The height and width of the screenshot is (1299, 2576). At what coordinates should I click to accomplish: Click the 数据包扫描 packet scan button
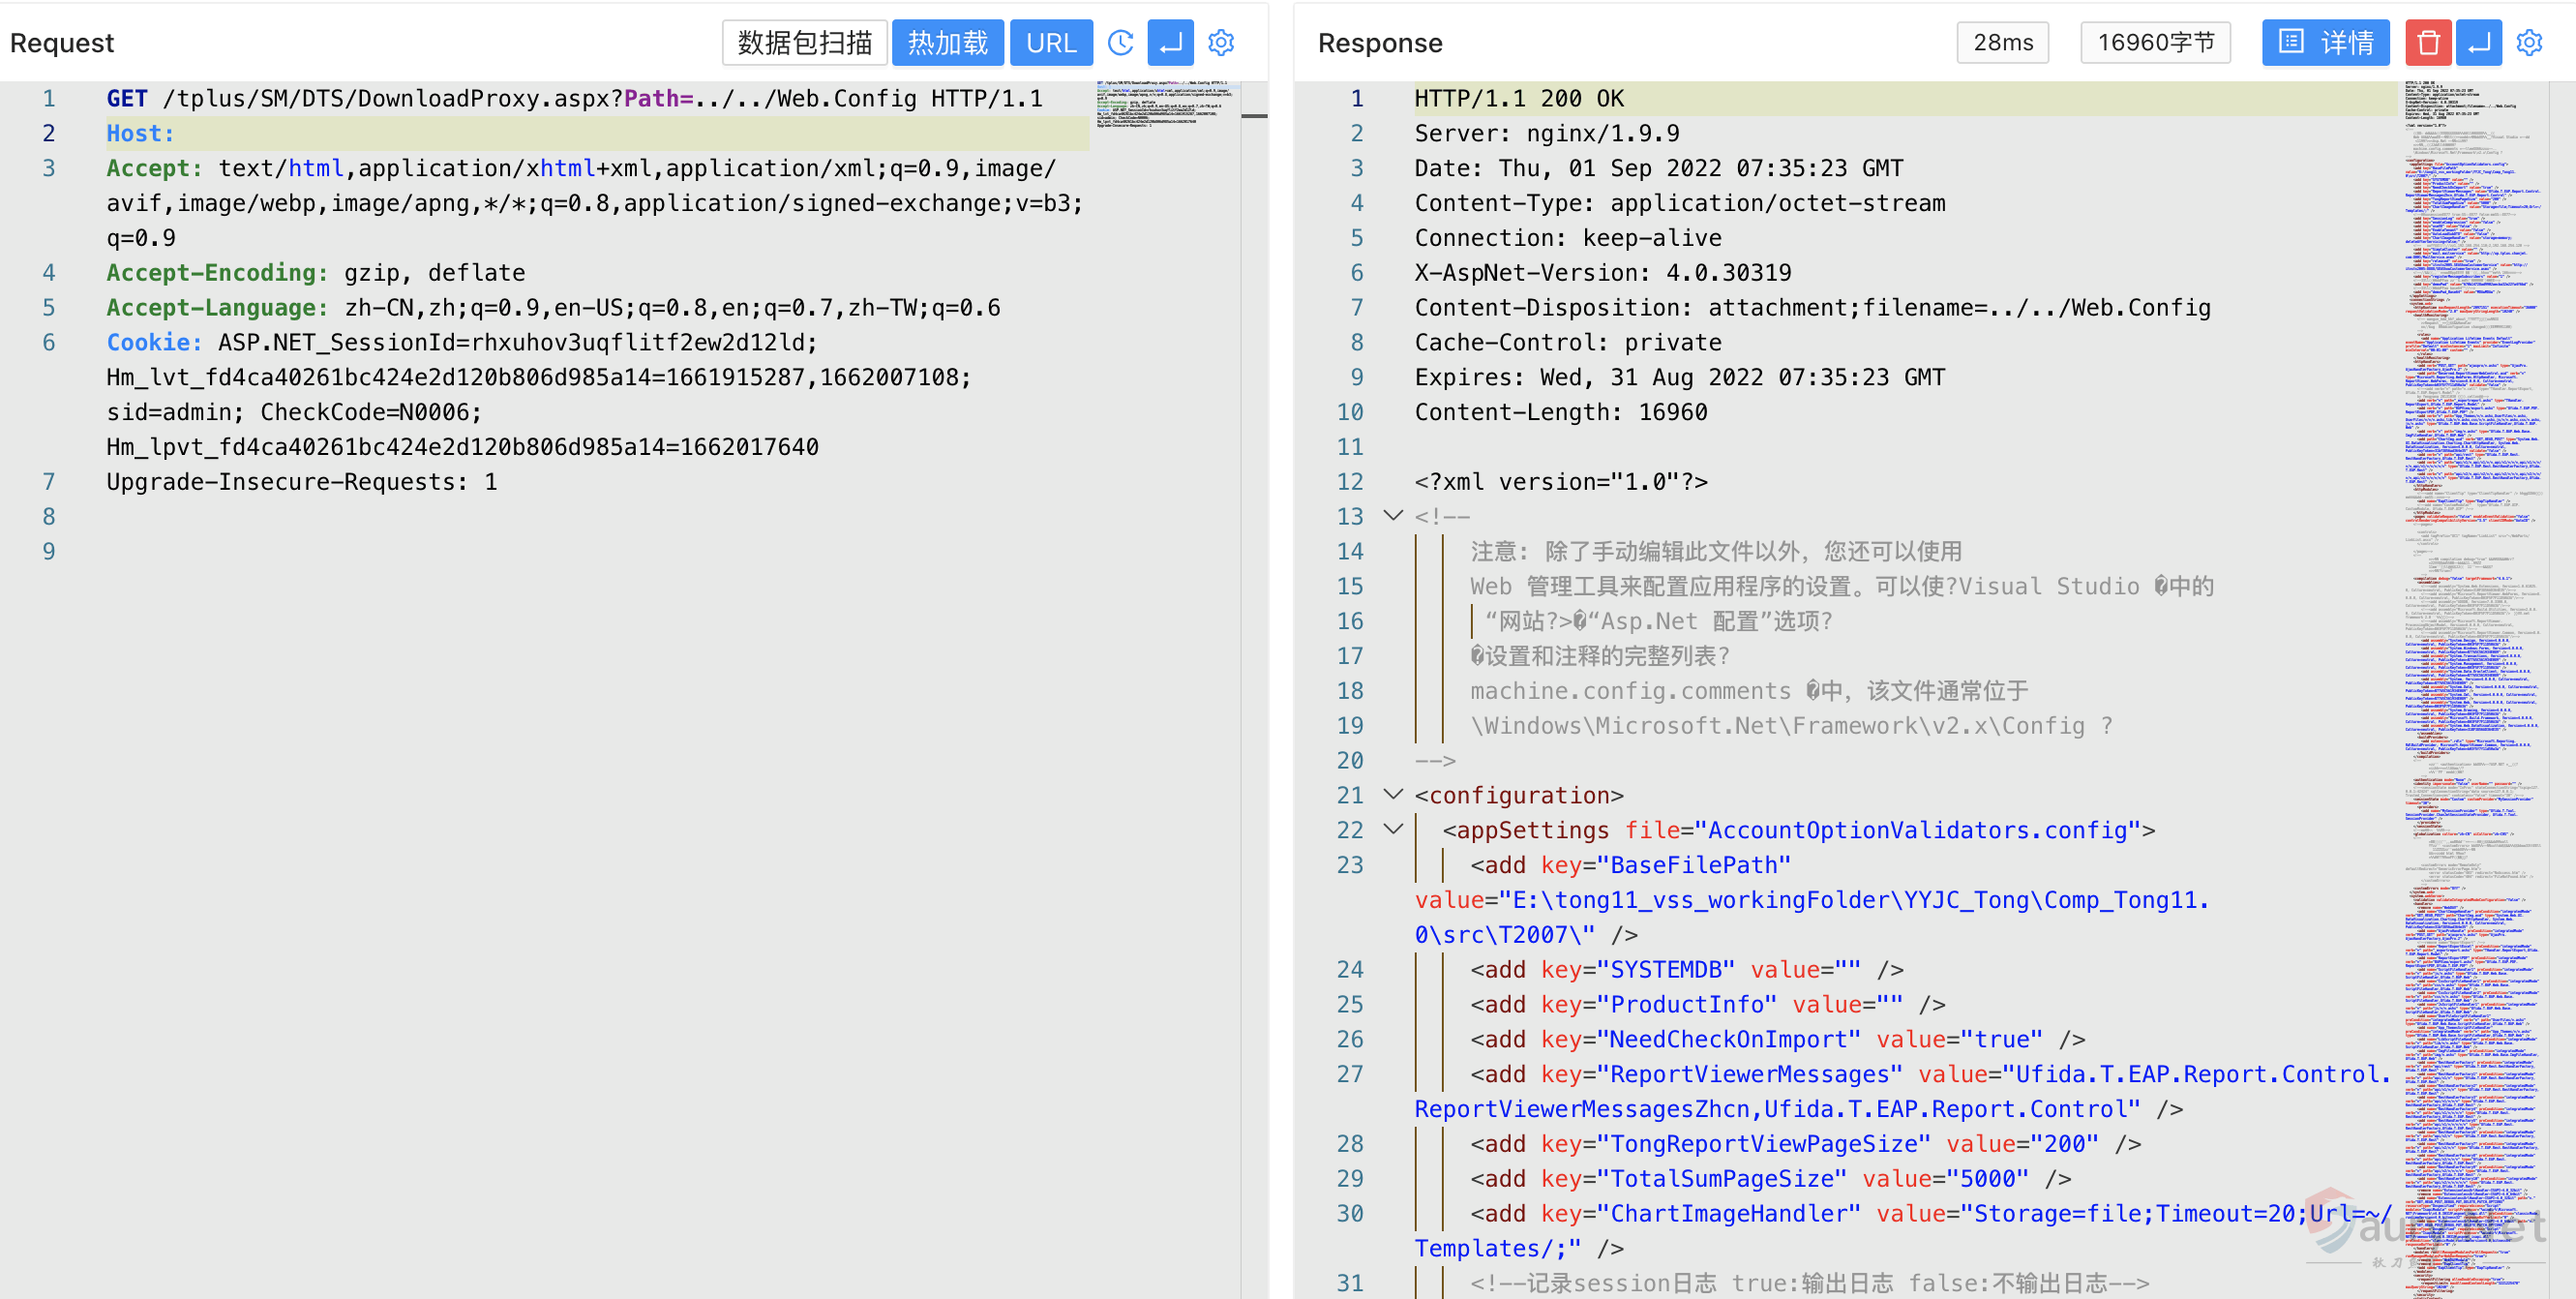click(x=804, y=43)
